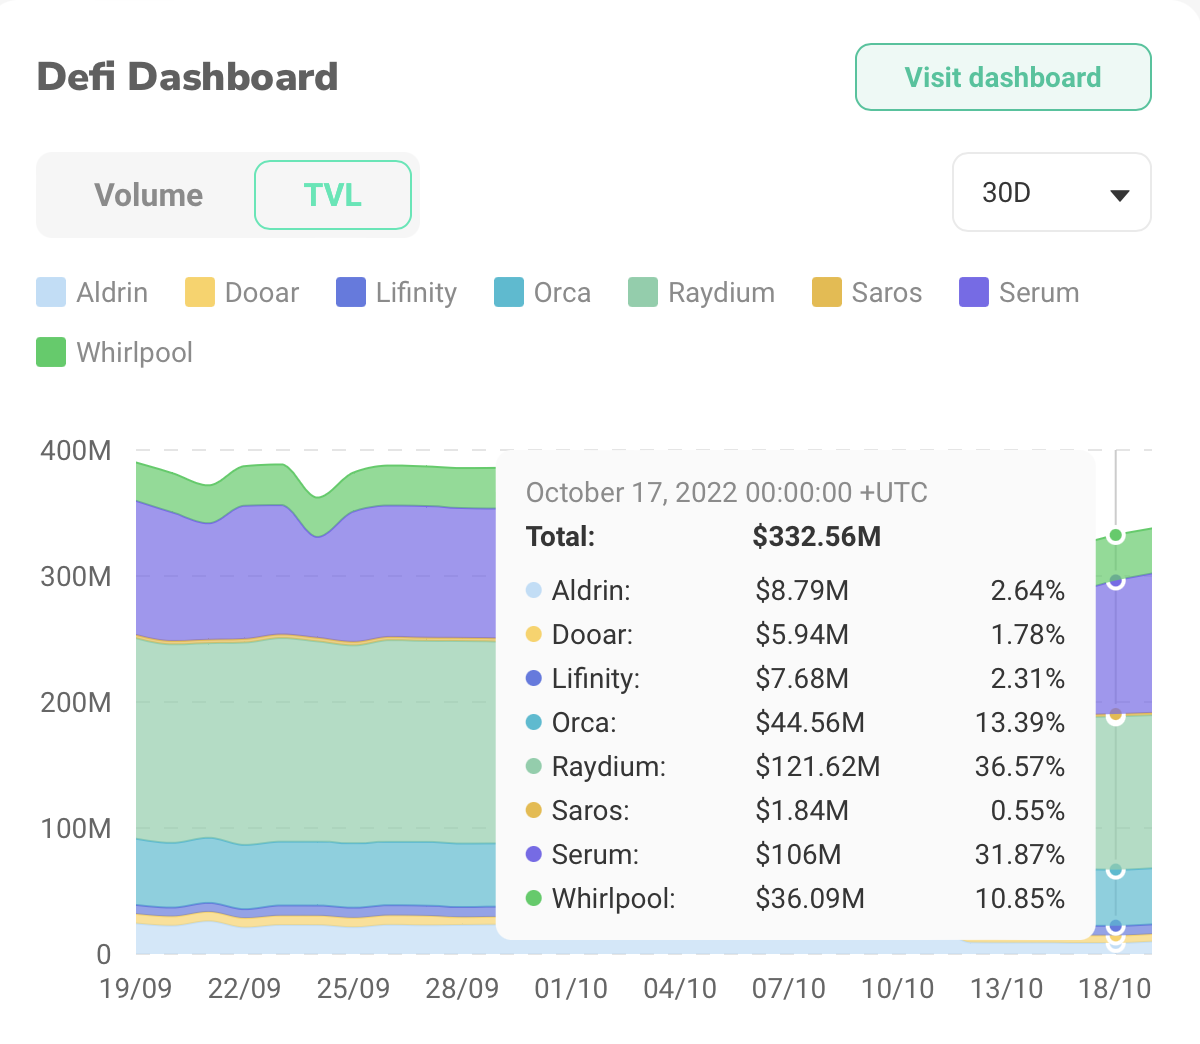Image resolution: width=1200 pixels, height=1044 pixels.
Task: Open the 30D time range dropdown
Action: [1051, 192]
